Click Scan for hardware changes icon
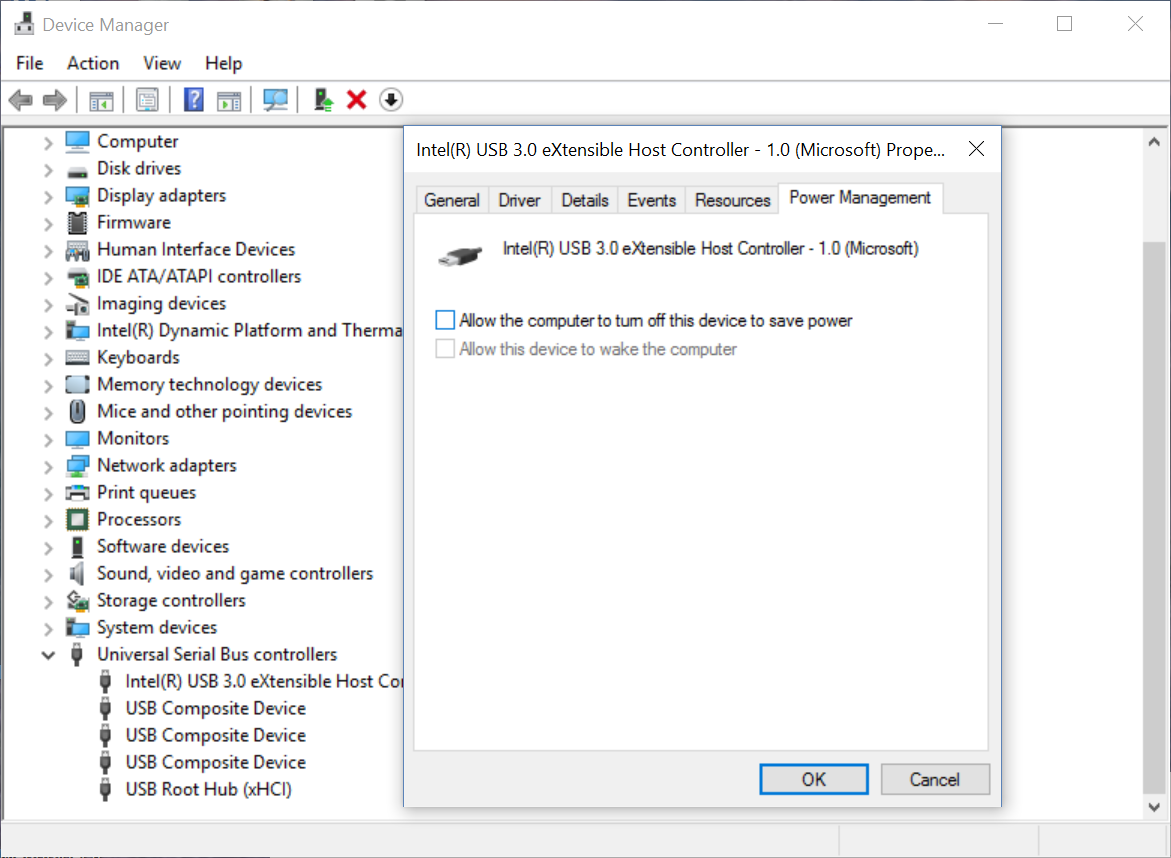1171x858 pixels. 275,100
